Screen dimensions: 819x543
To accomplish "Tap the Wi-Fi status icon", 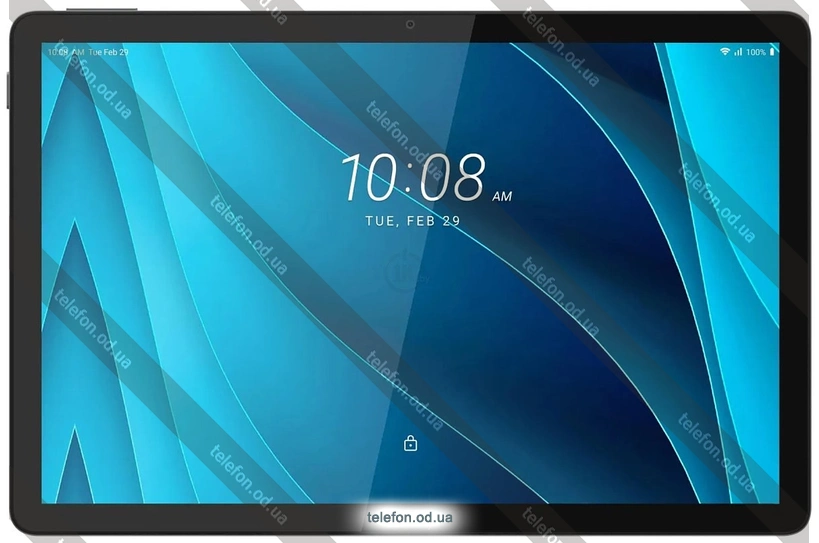I will [724, 51].
